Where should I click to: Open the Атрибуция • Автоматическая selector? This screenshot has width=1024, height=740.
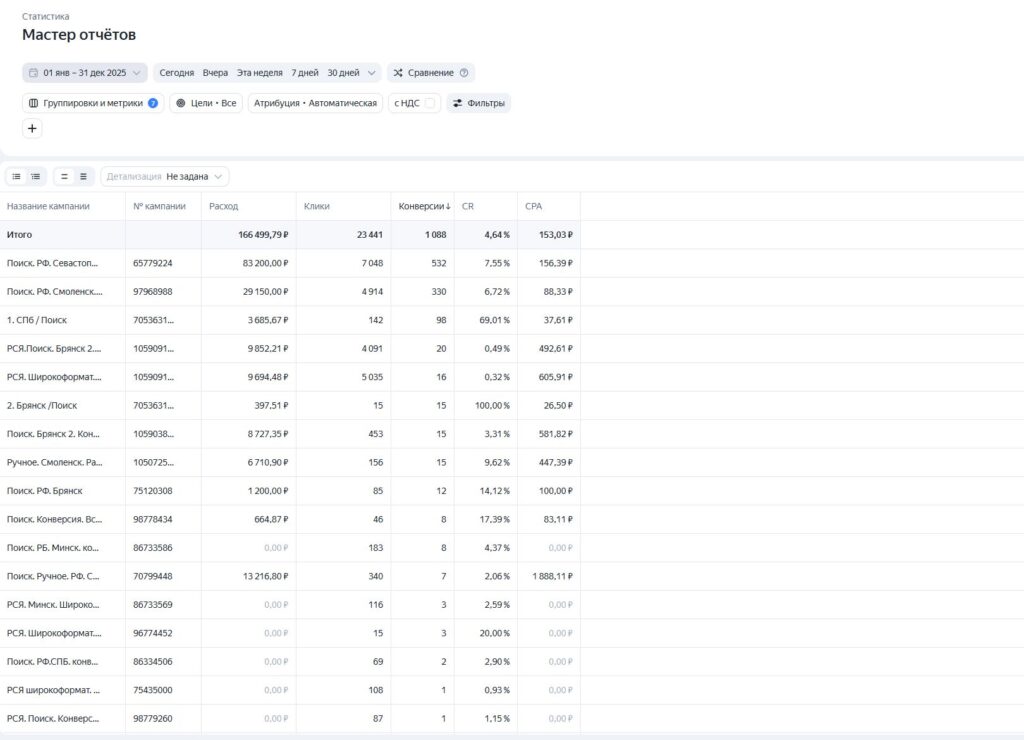click(x=315, y=103)
